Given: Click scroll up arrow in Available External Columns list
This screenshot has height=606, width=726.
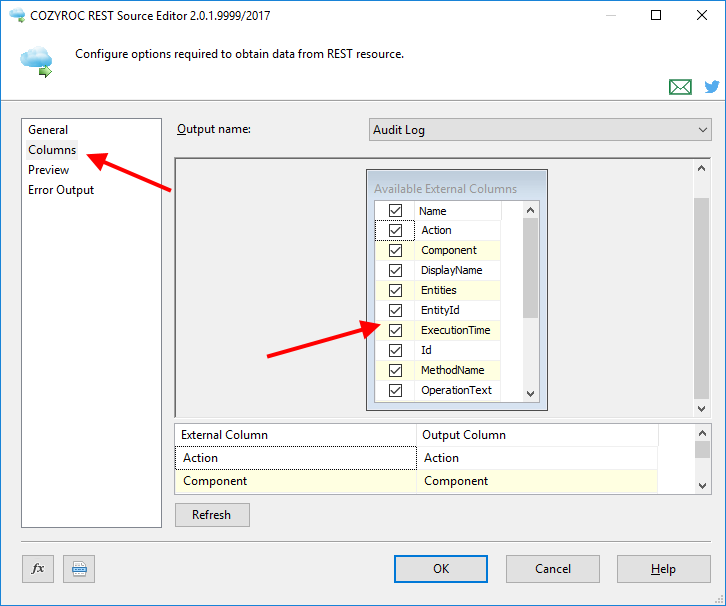Looking at the screenshot, I should (531, 210).
